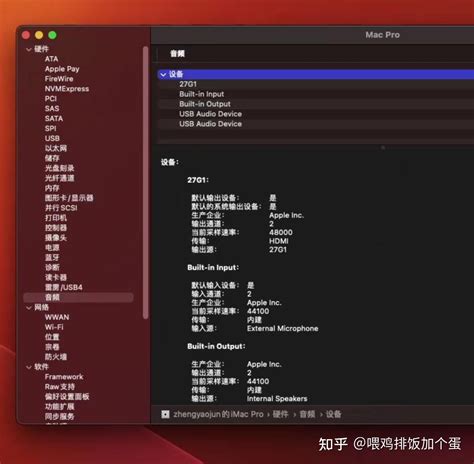This screenshot has width=474, height=464.
Task: Open 雷雳/USB4 in the sidebar
Action: tap(64, 287)
